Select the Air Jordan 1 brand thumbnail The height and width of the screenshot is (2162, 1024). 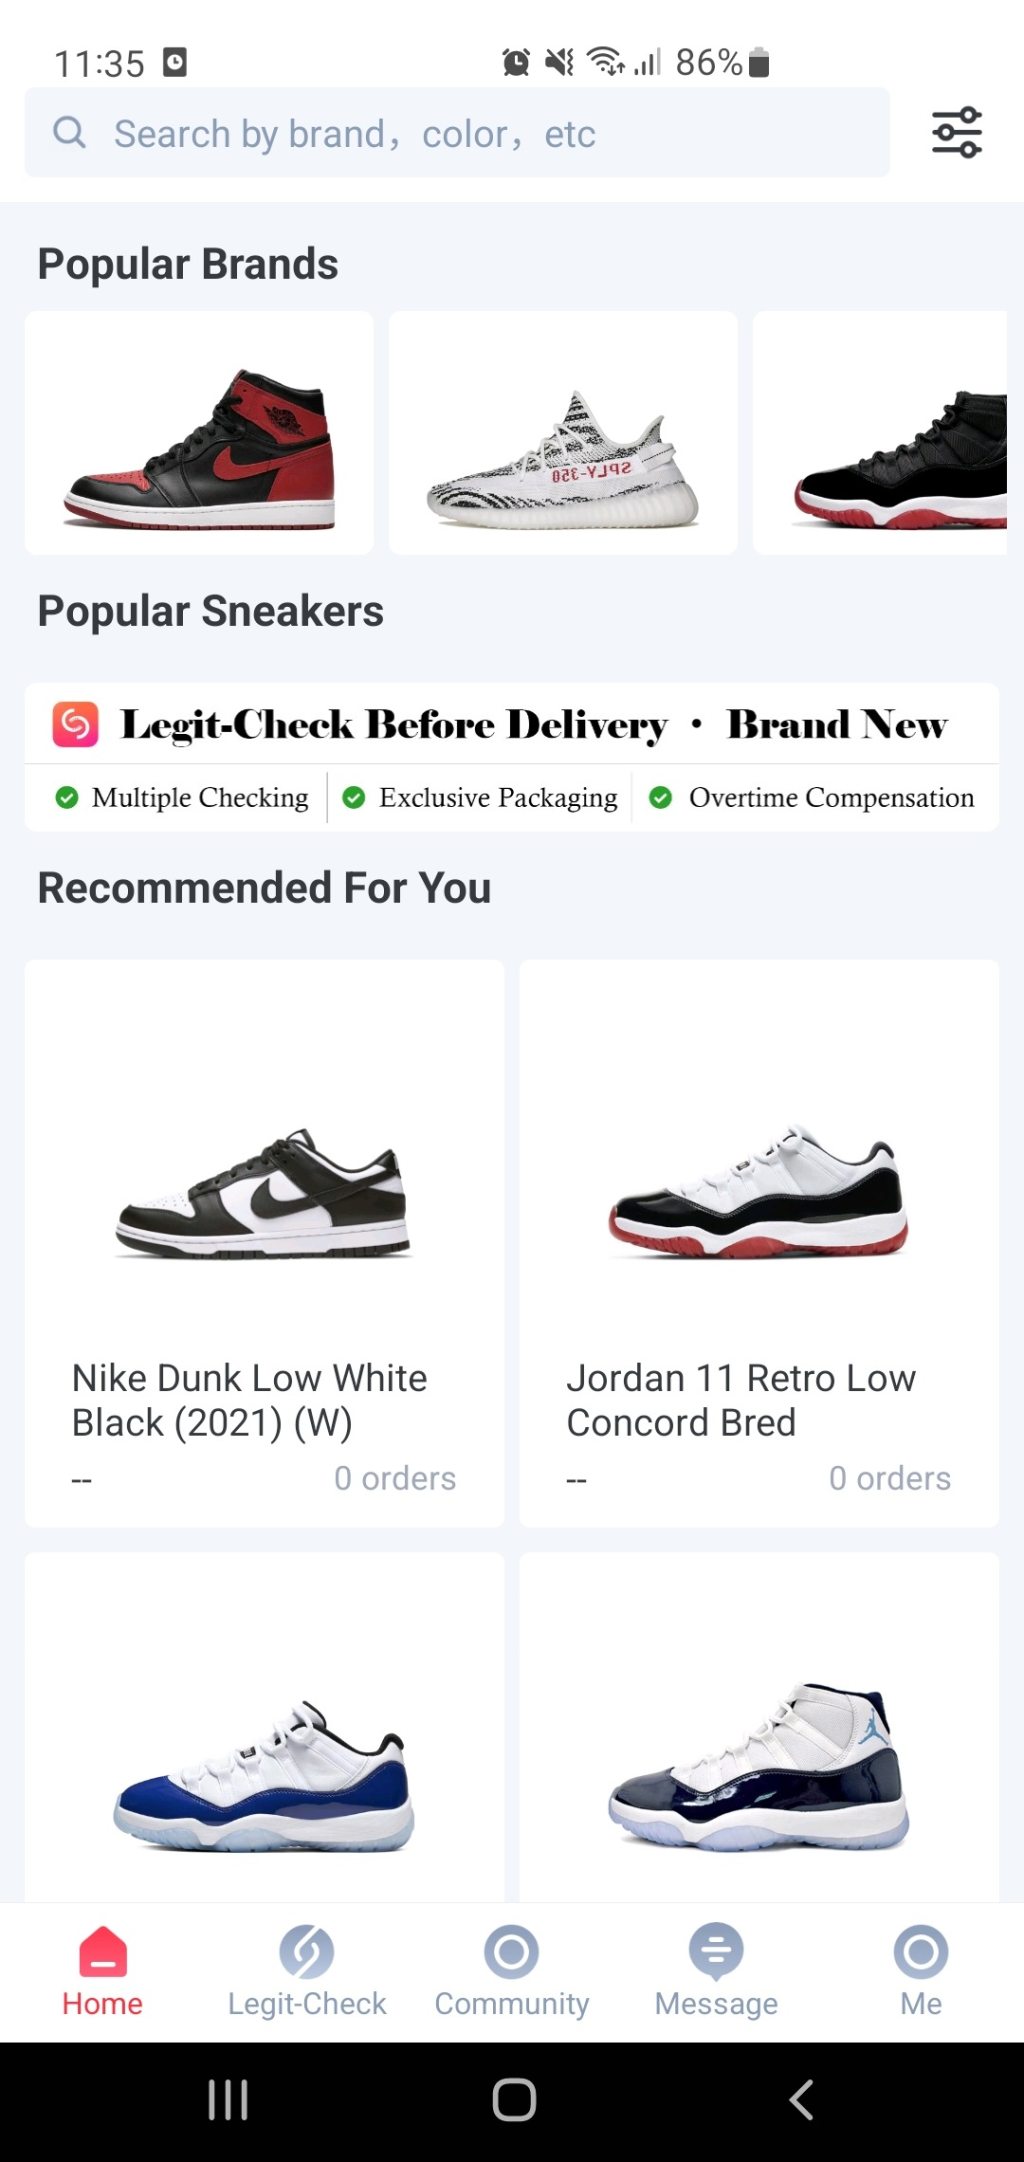[x=199, y=433]
